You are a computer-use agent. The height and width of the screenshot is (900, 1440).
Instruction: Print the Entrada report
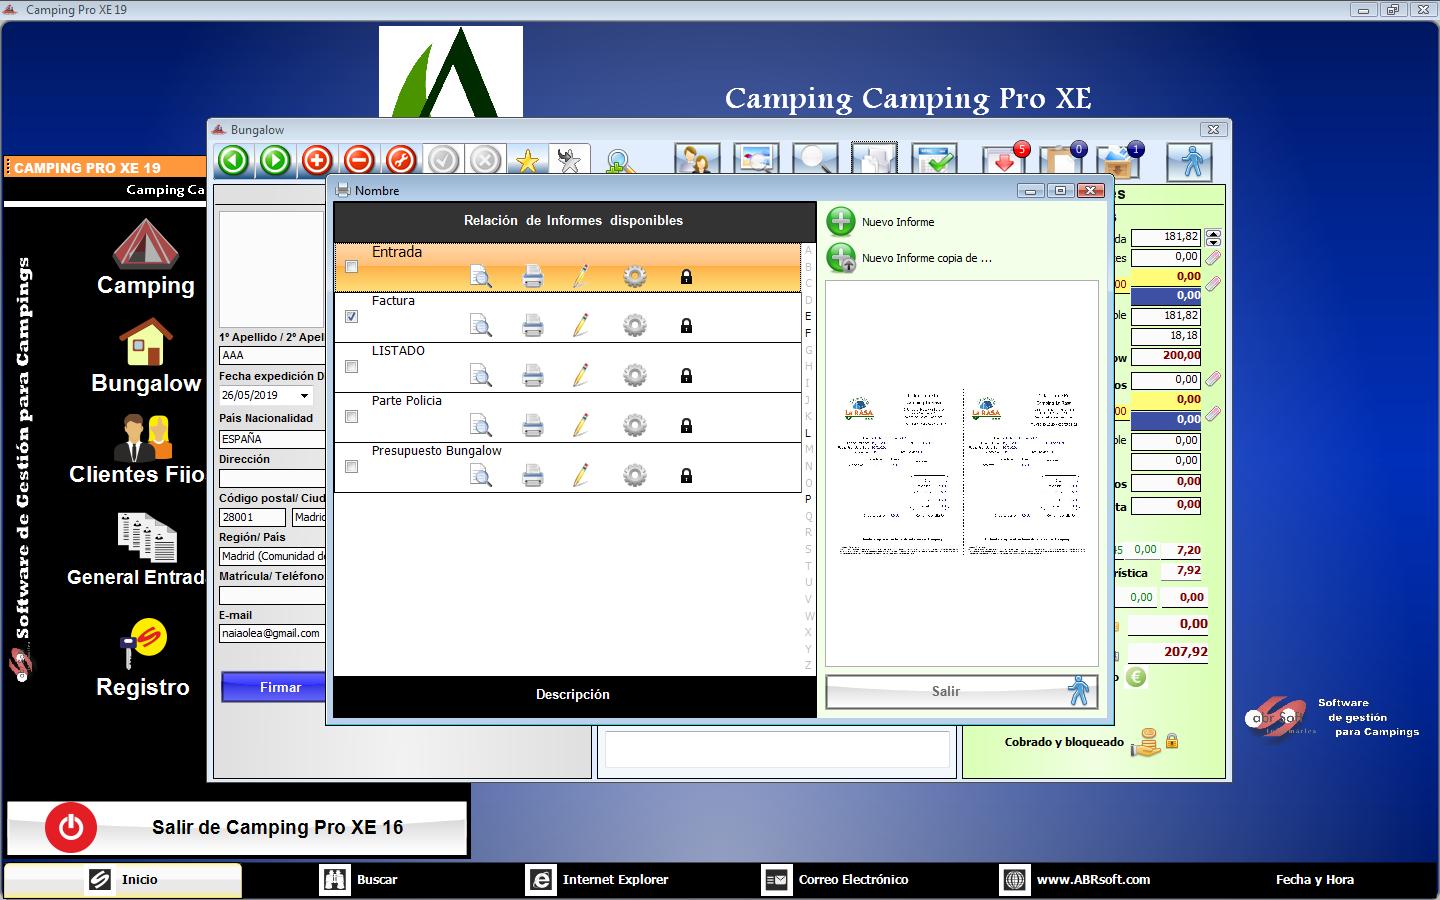[533, 276]
